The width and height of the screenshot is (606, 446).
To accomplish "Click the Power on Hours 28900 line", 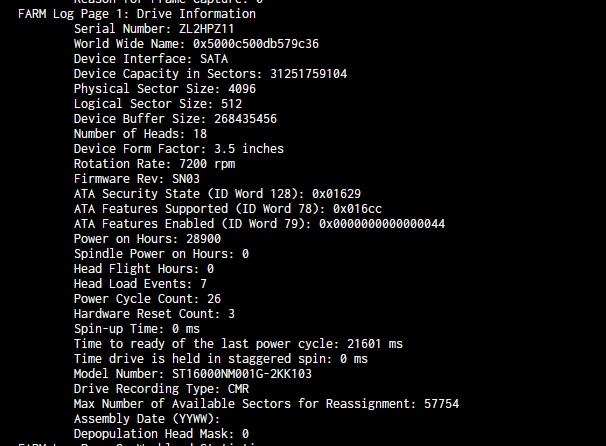I will tap(147, 239).
